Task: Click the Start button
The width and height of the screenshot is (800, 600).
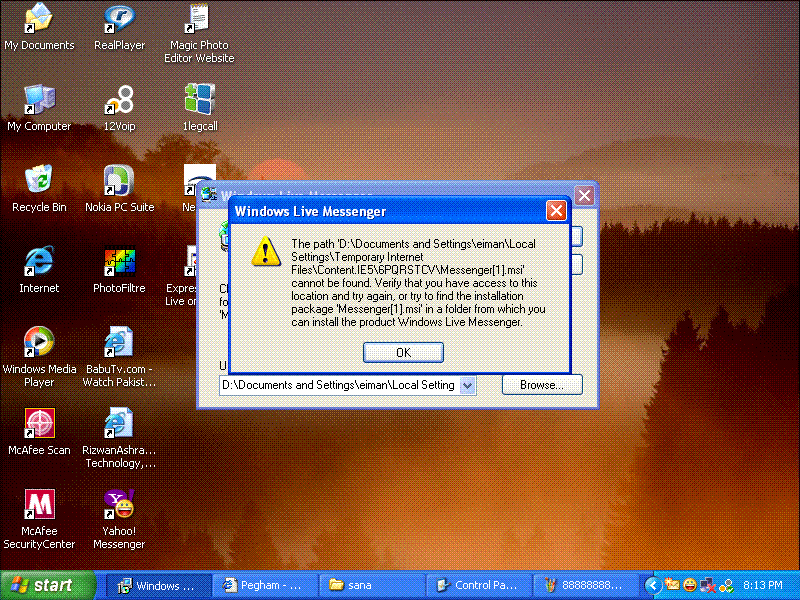Action: (48, 585)
